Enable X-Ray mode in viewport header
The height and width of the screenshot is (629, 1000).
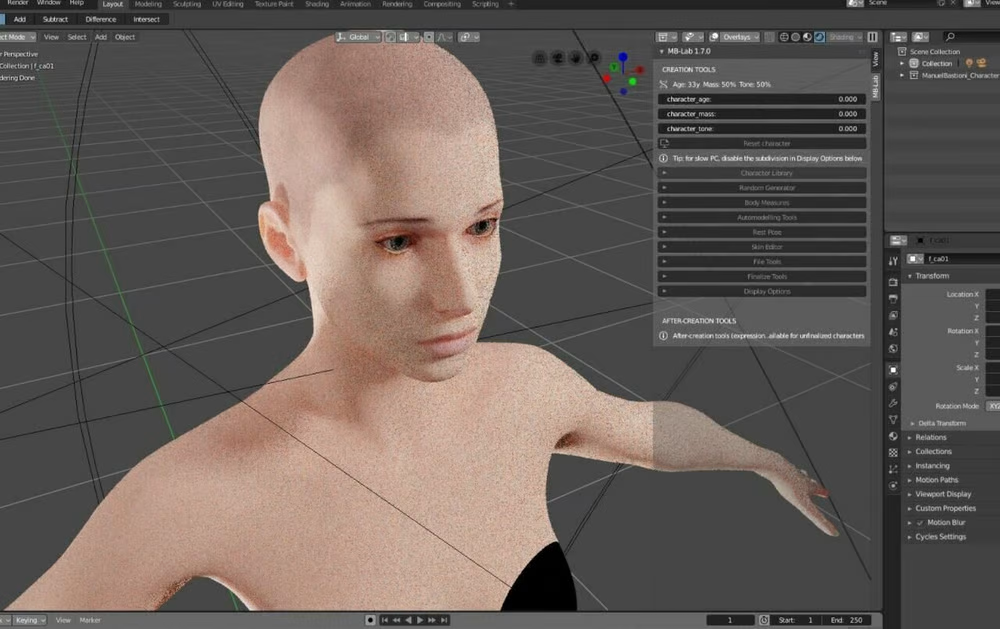(768, 37)
